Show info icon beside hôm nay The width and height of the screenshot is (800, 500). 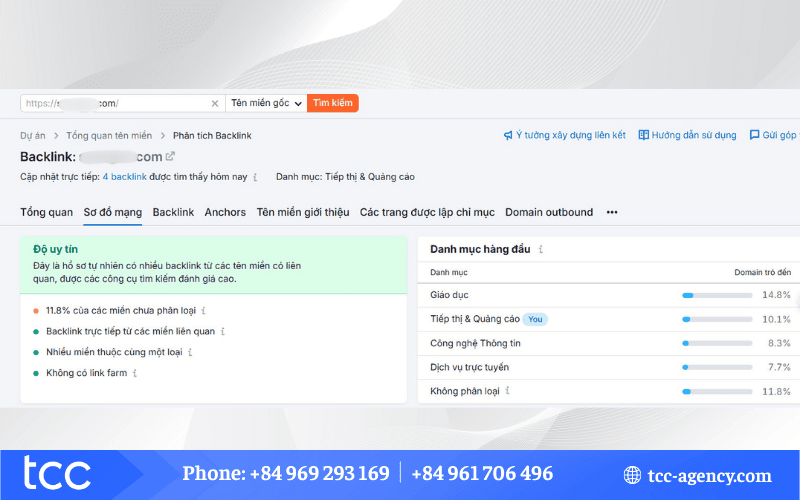tap(255, 178)
